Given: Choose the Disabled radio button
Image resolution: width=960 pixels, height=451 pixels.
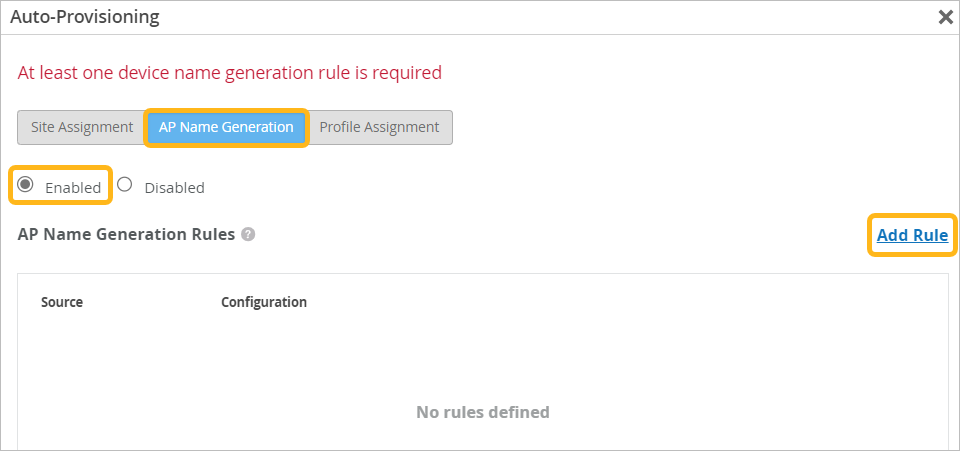Looking at the screenshot, I should pos(125,185).
